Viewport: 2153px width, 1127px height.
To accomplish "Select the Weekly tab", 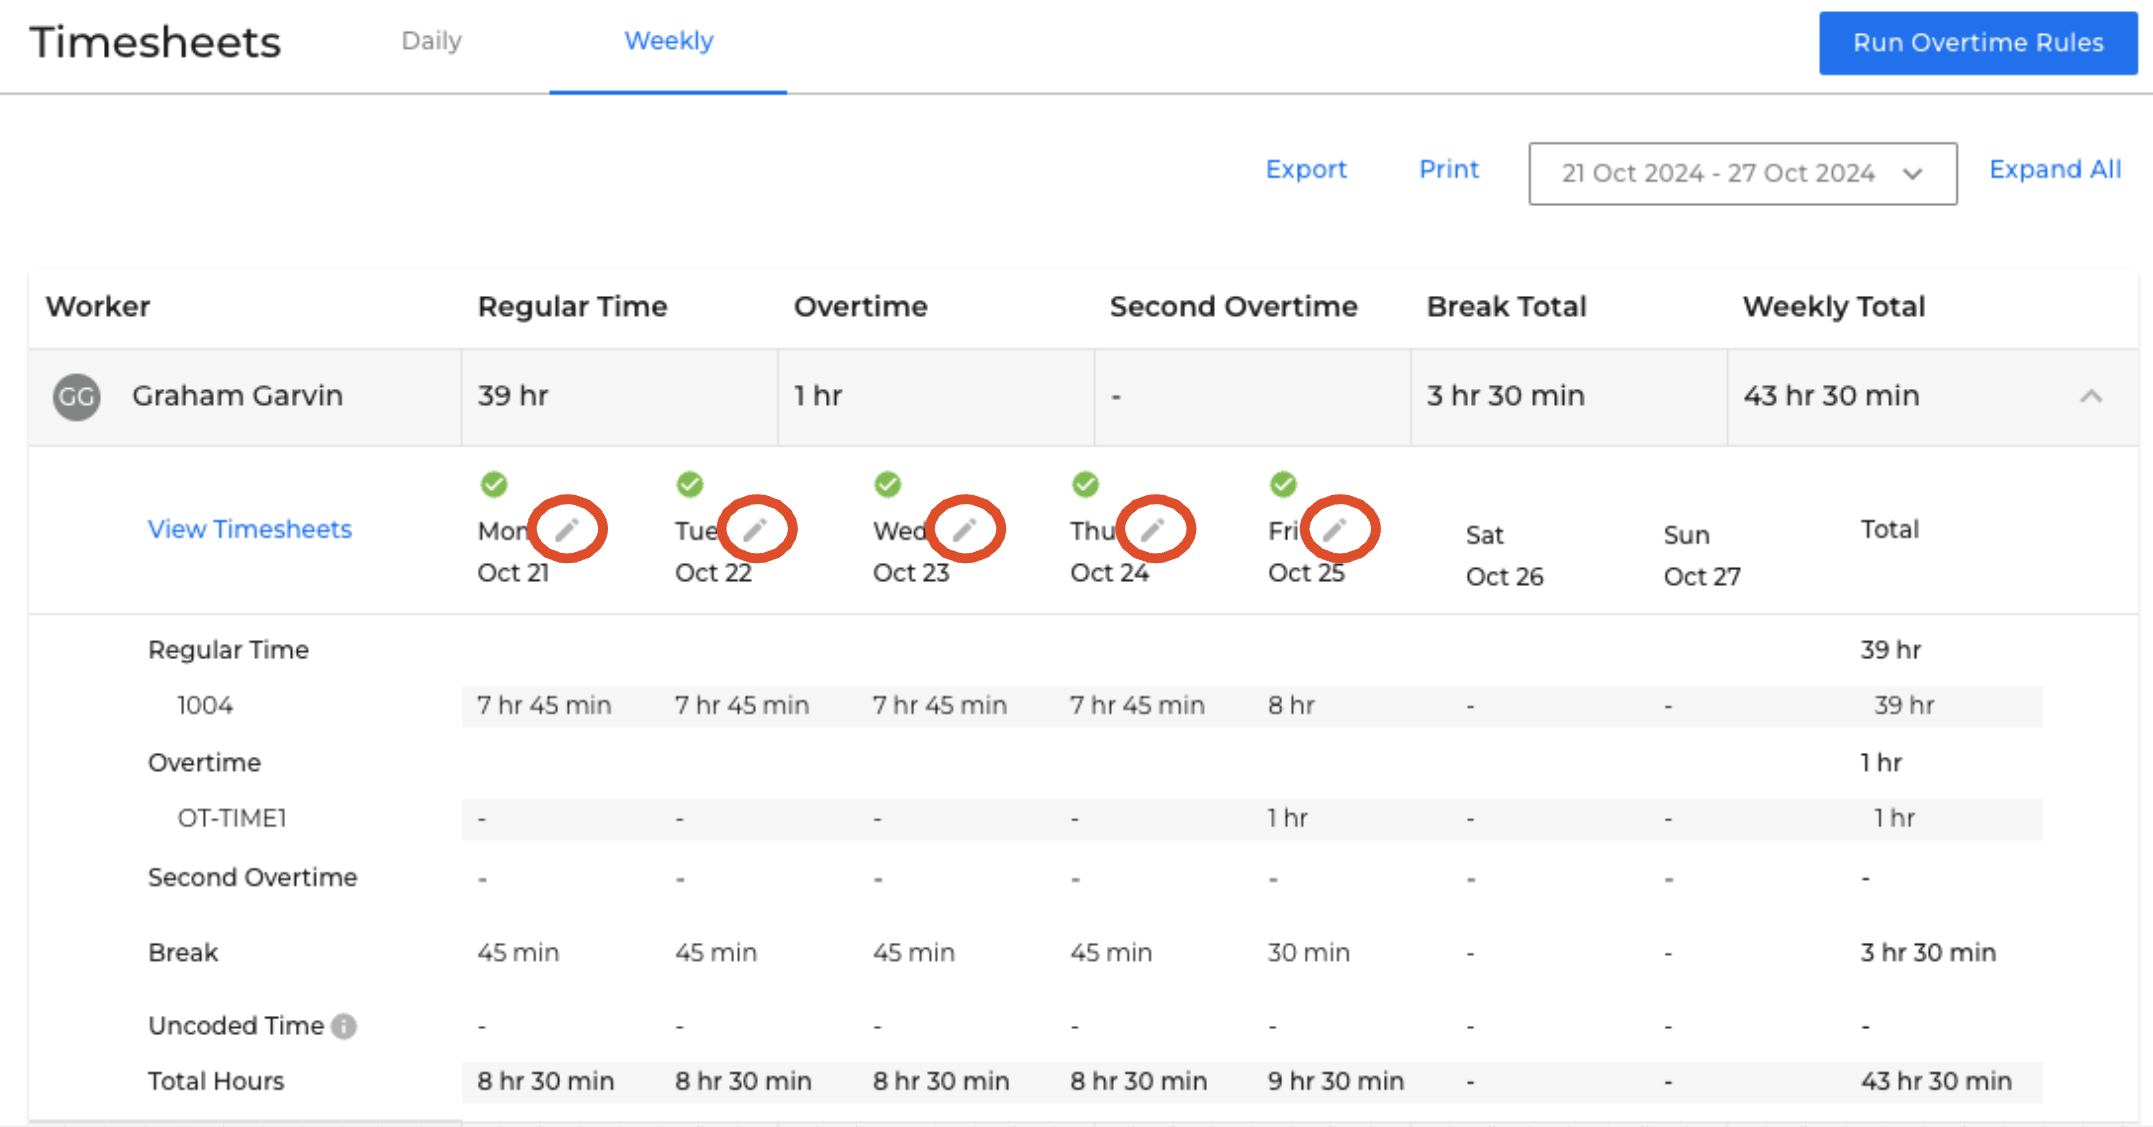I will [668, 41].
